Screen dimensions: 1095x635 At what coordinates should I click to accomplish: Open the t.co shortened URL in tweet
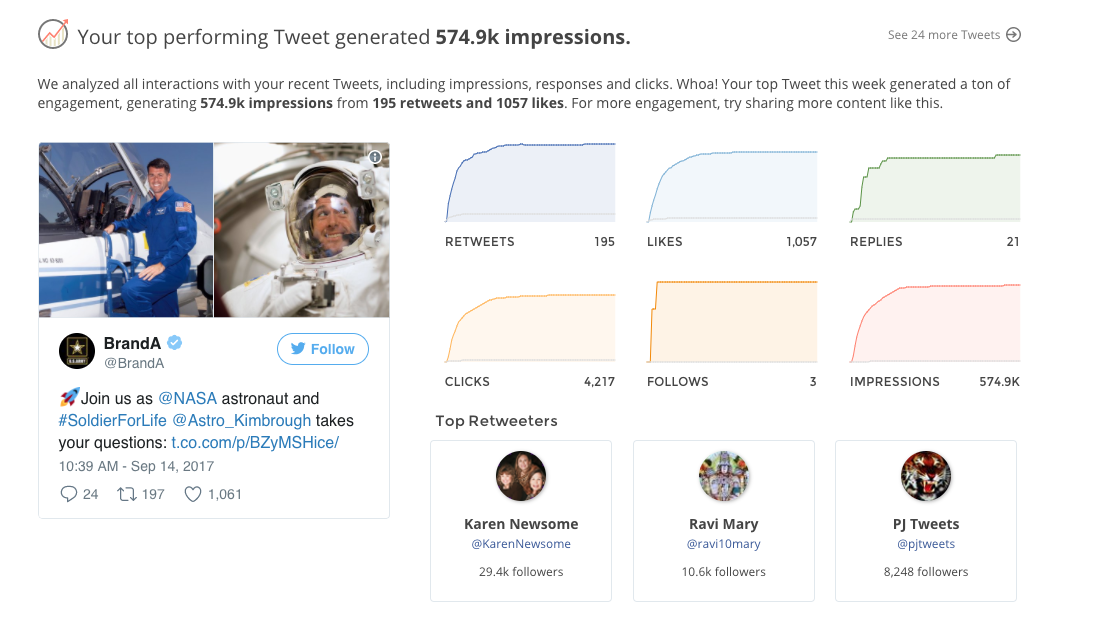[255, 442]
